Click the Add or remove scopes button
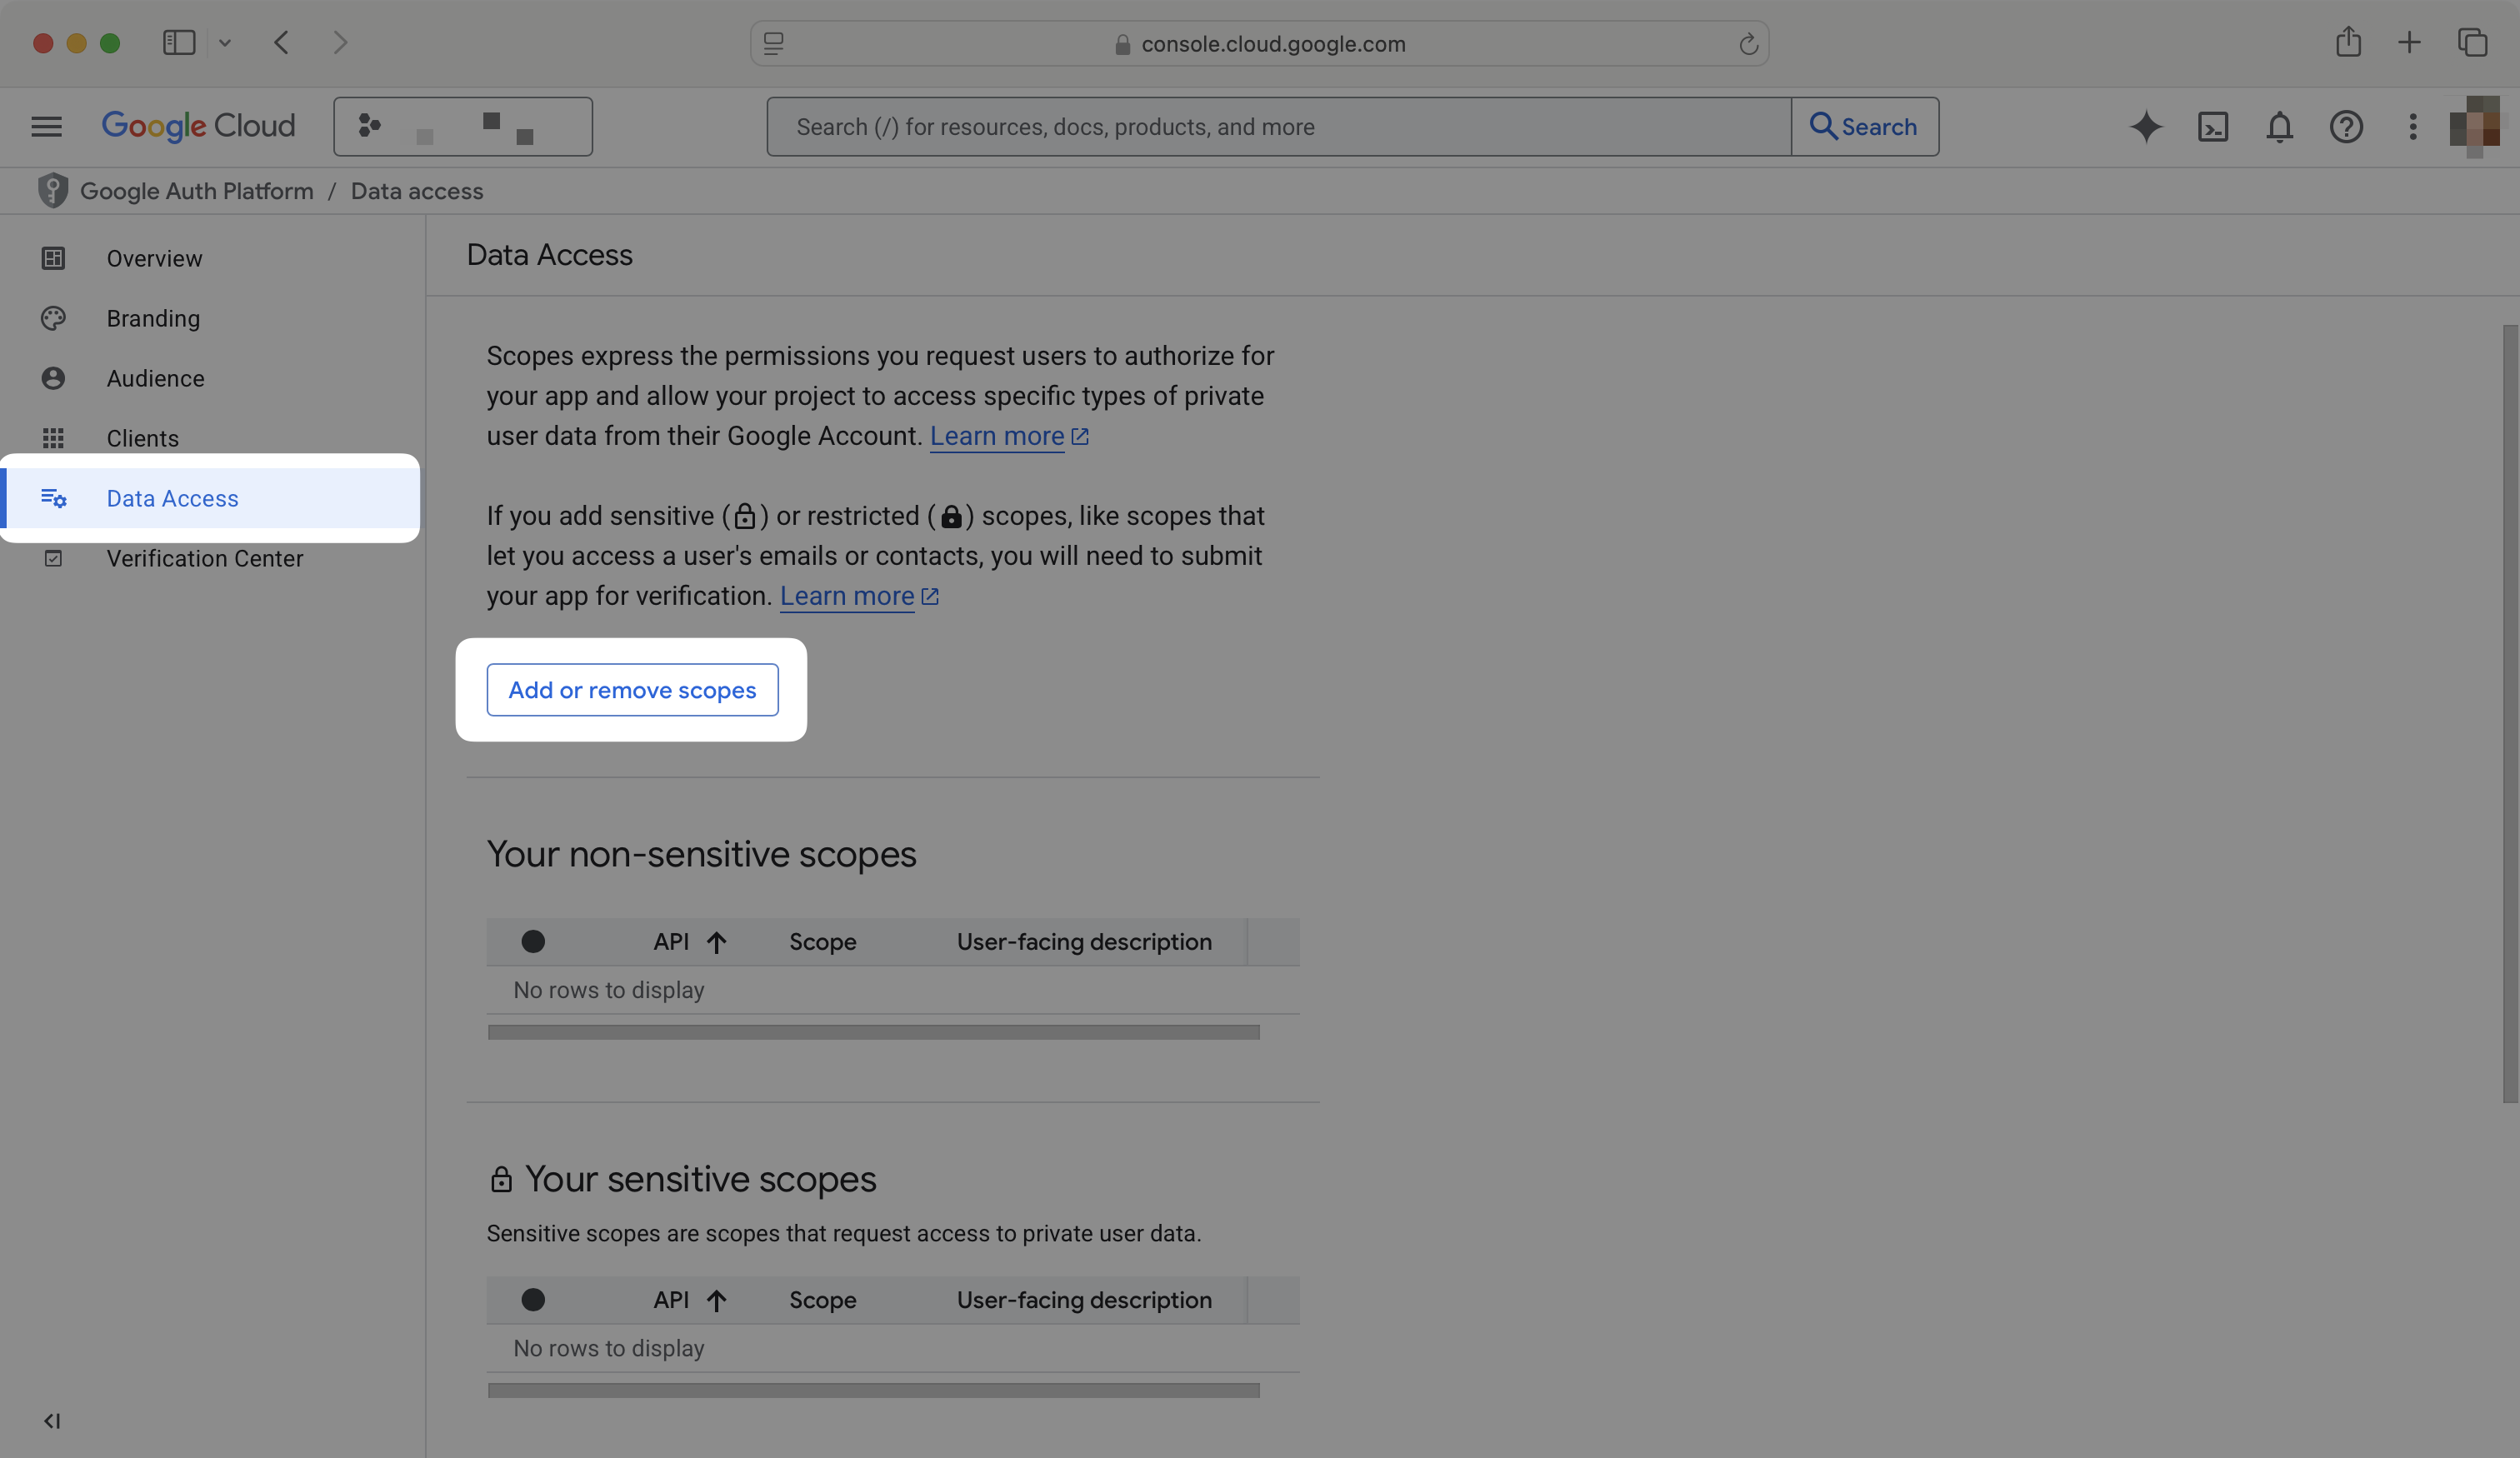Viewport: 2520px width, 1458px height. click(632, 690)
